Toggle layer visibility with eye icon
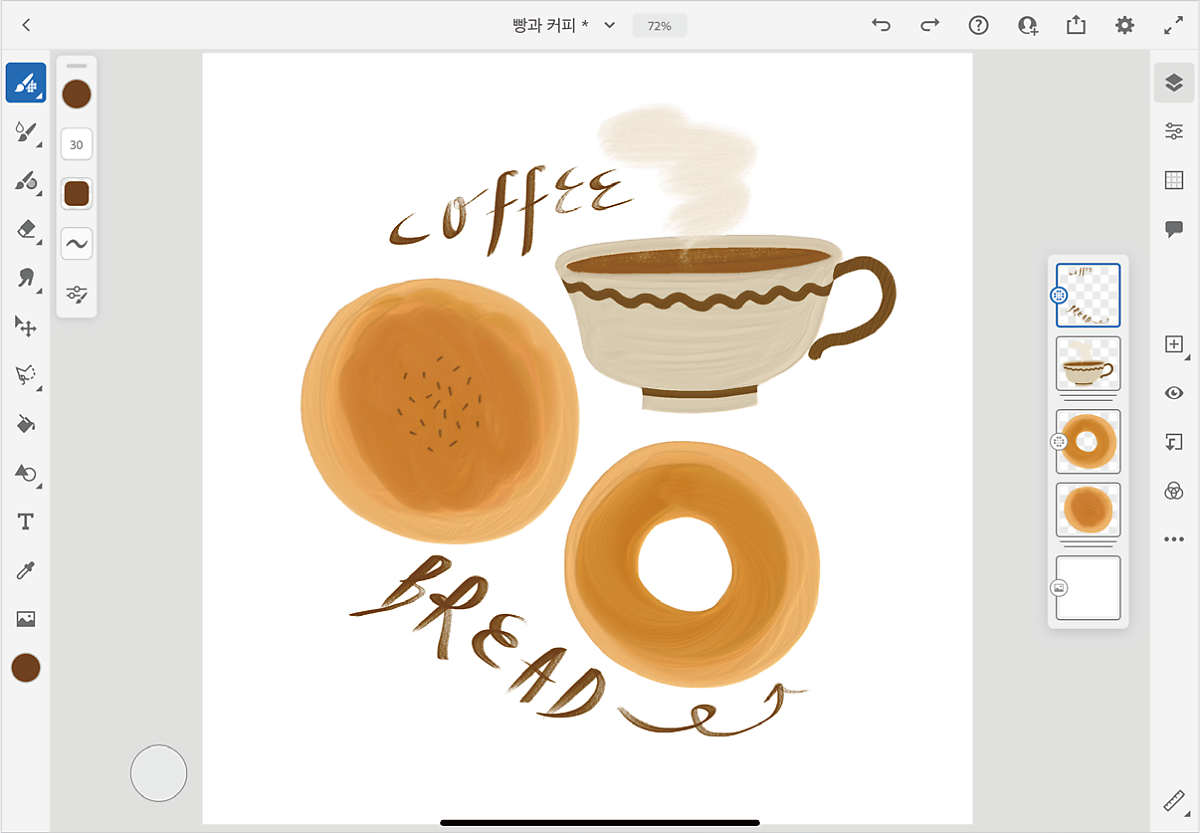The height and width of the screenshot is (833, 1200). pyautogui.click(x=1174, y=393)
